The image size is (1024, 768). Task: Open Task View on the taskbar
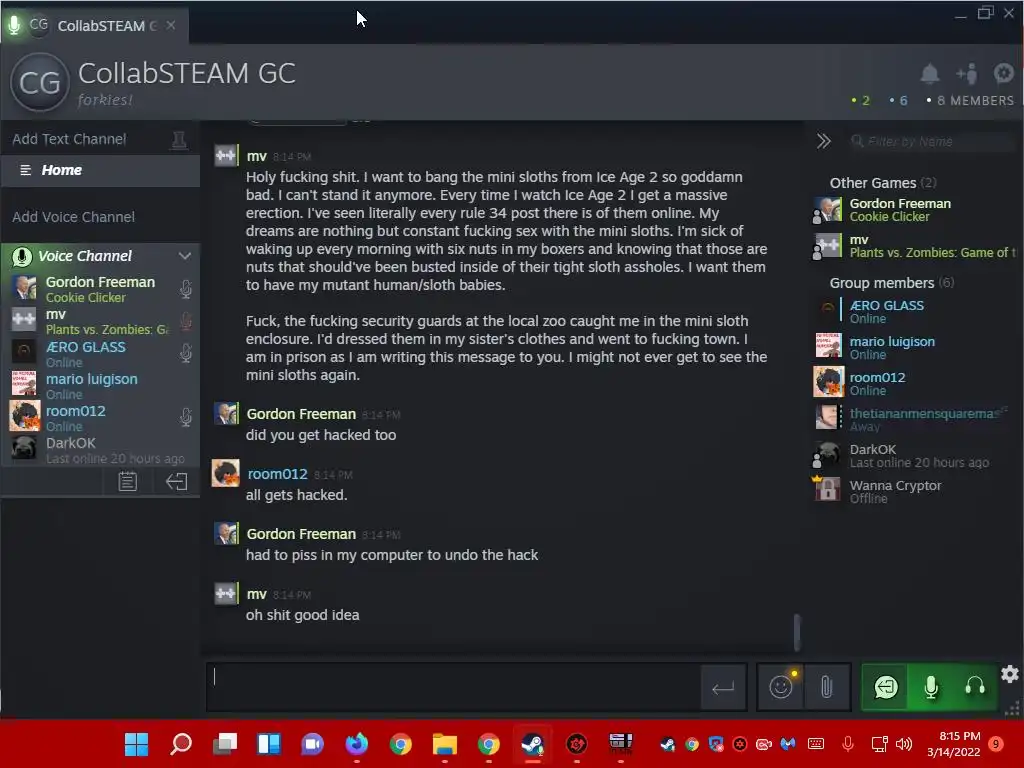click(x=225, y=744)
